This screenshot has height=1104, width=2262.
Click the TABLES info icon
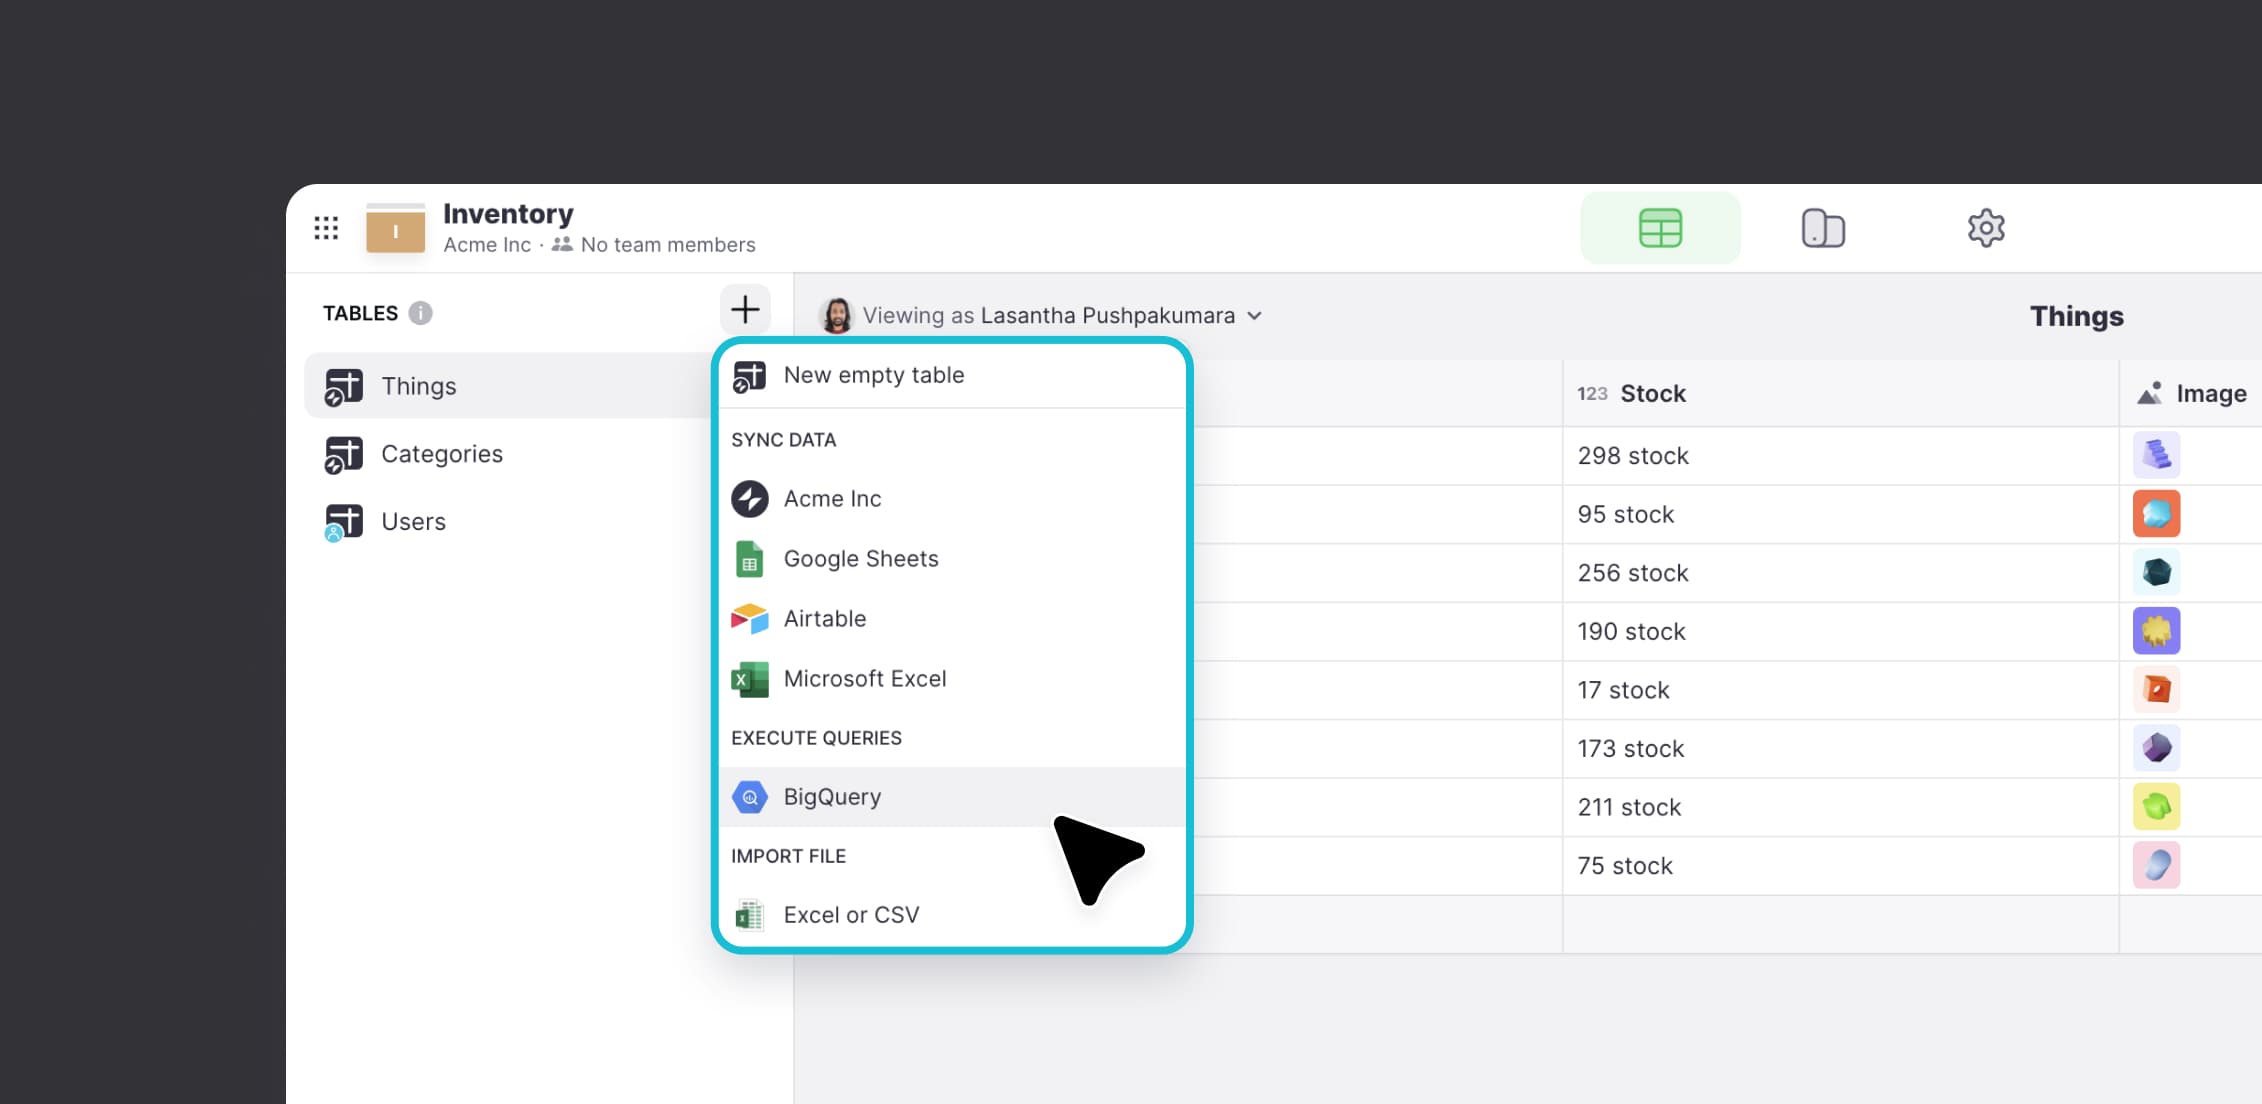tap(421, 313)
